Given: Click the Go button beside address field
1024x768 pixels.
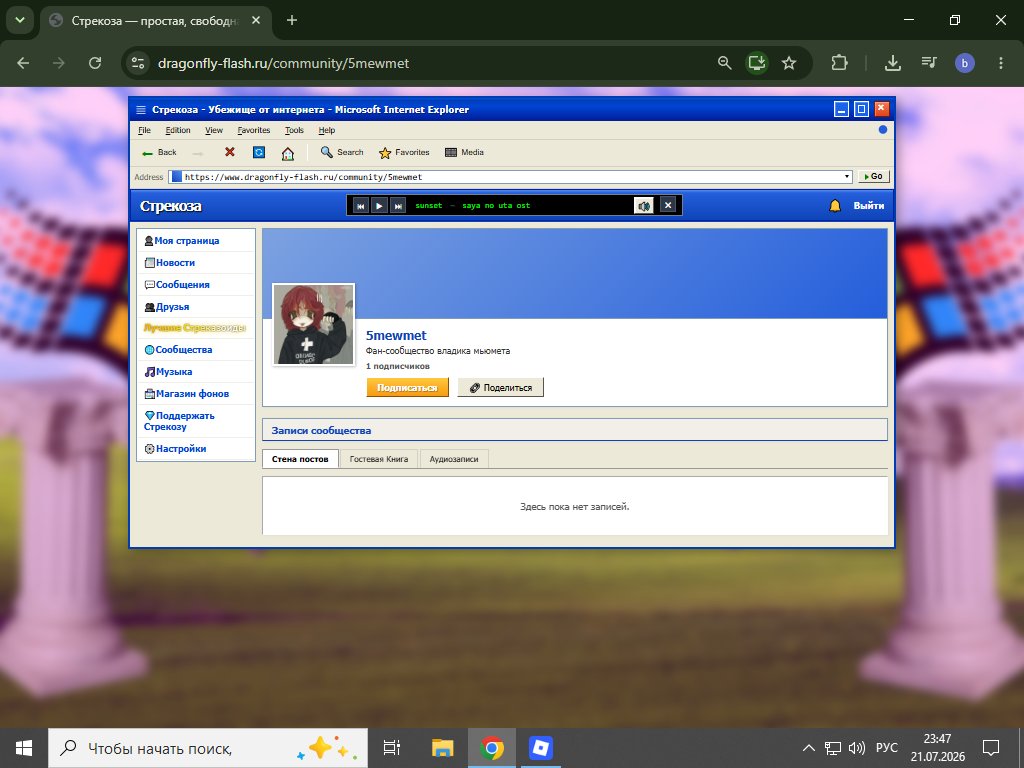Looking at the screenshot, I should coord(873,176).
